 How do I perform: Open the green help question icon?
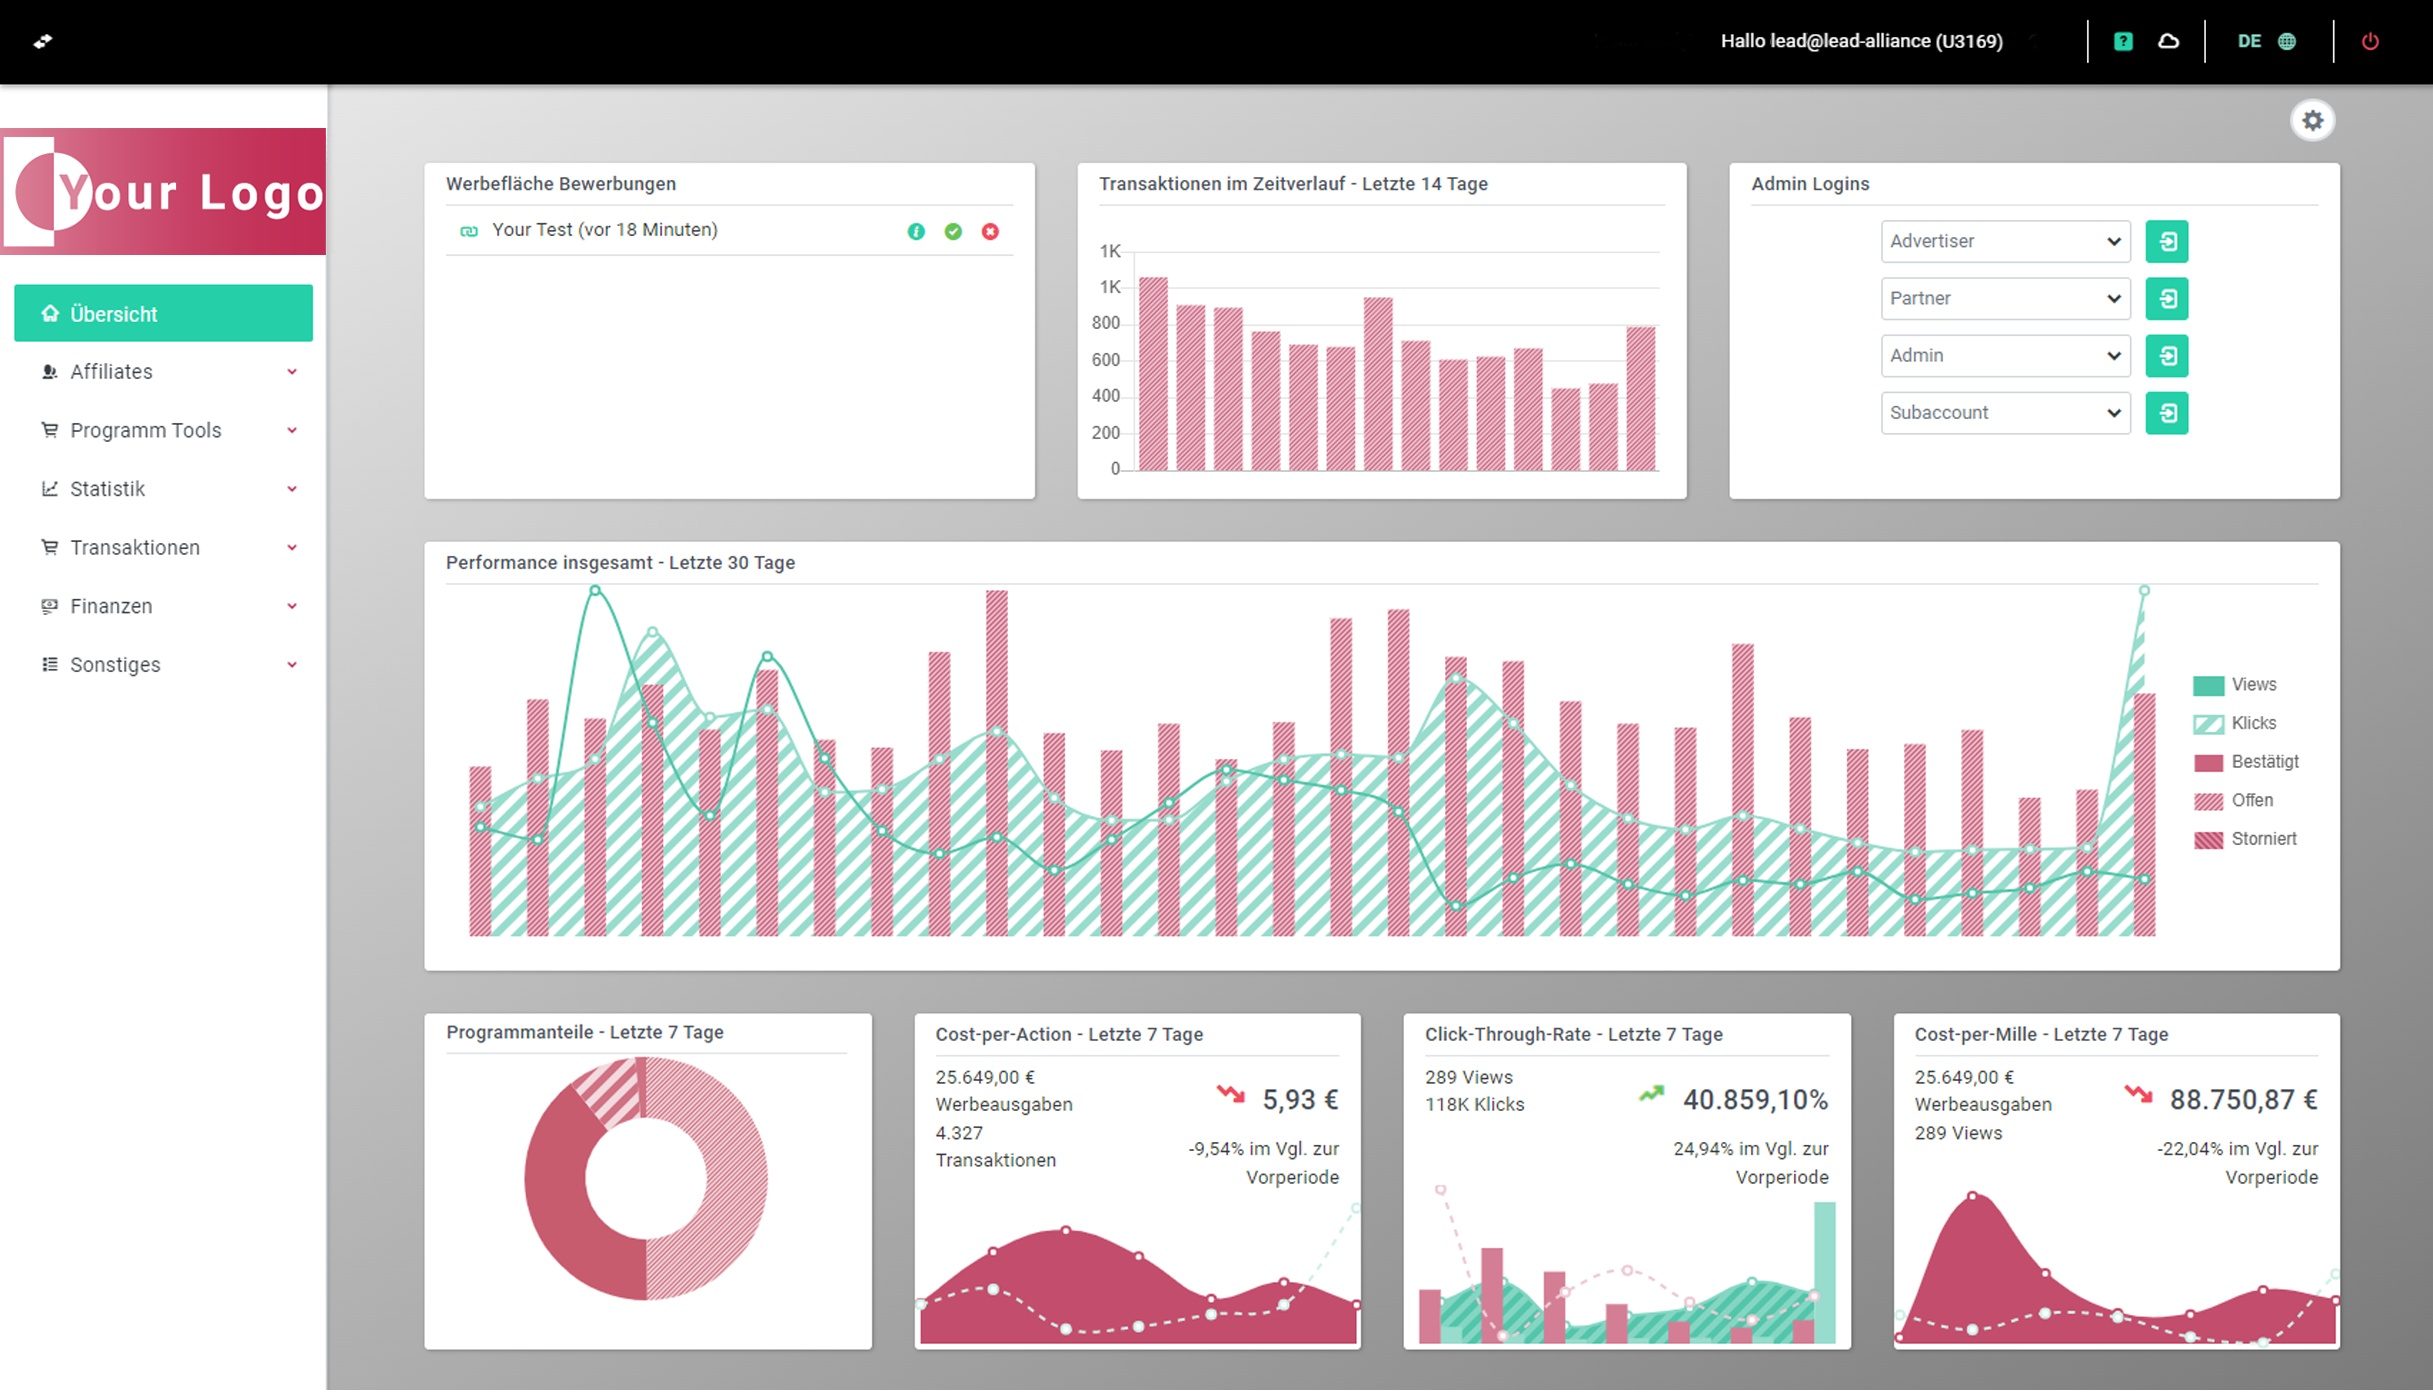[2122, 42]
